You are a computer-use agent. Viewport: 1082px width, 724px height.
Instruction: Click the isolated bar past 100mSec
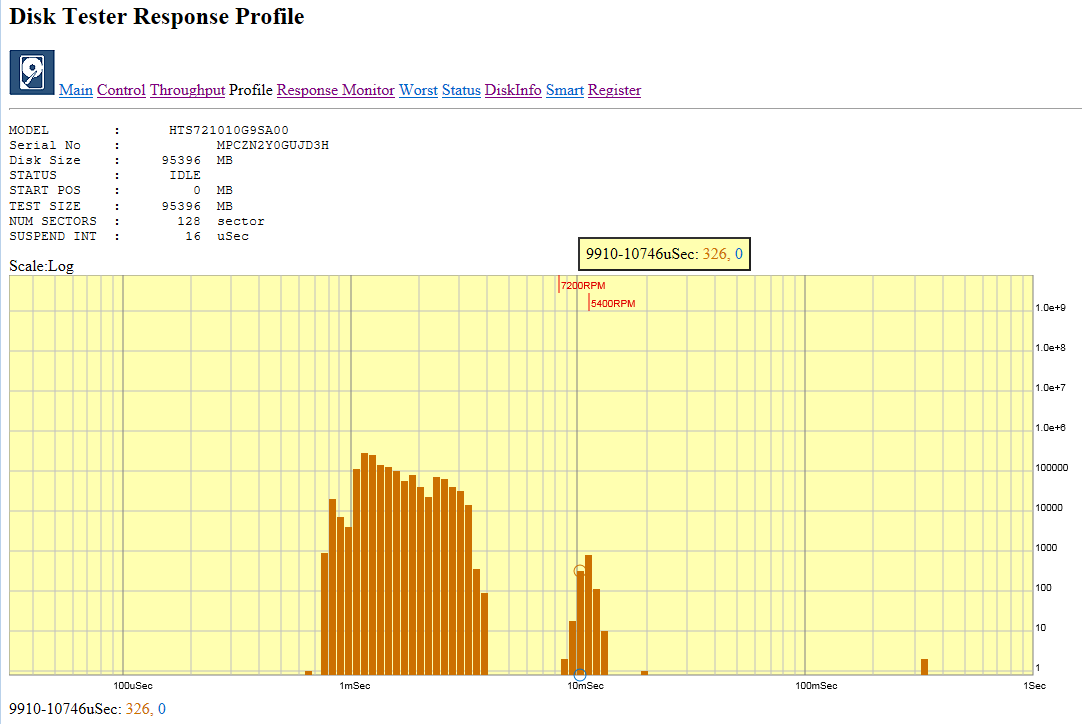(924, 667)
